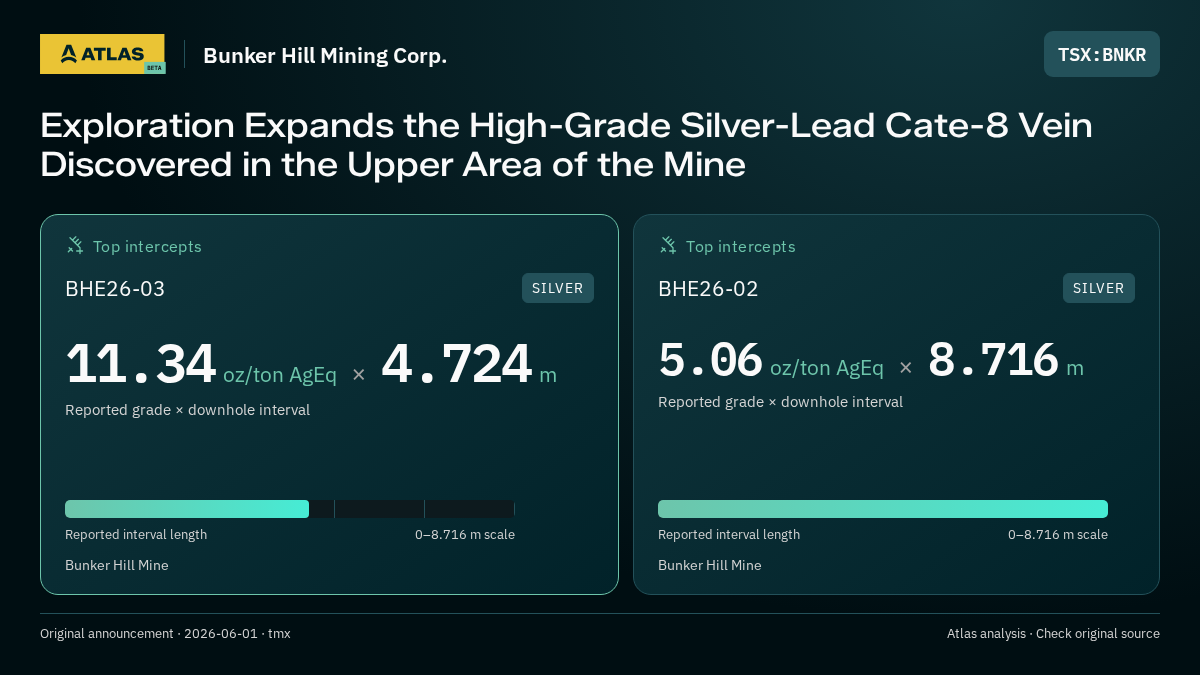Click the Reported grade caption under 5.06
Image resolution: width=1200 pixels, height=675 pixels.
(780, 402)
